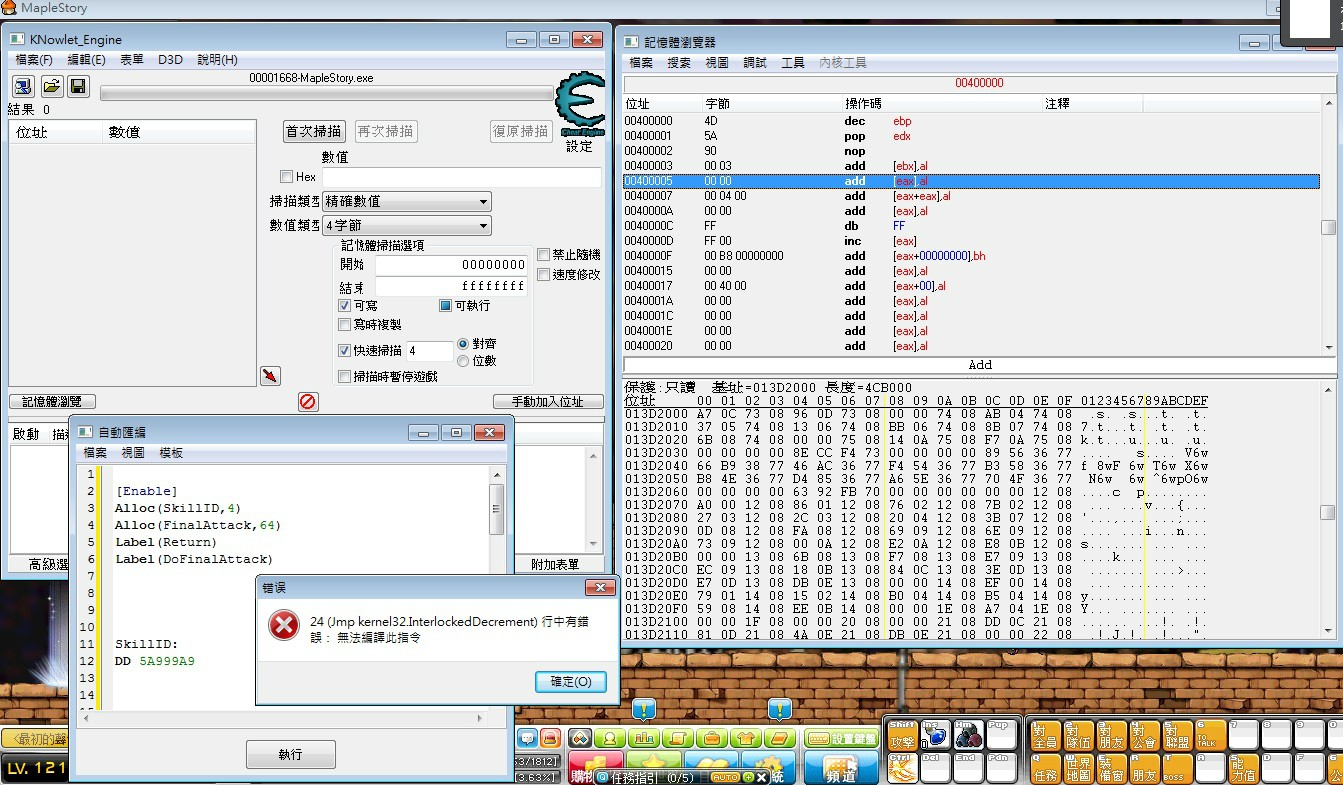Open the 說明(H) help menu
The width and height of the screenshot is (1343, 785).
click(x=217, y=60)
